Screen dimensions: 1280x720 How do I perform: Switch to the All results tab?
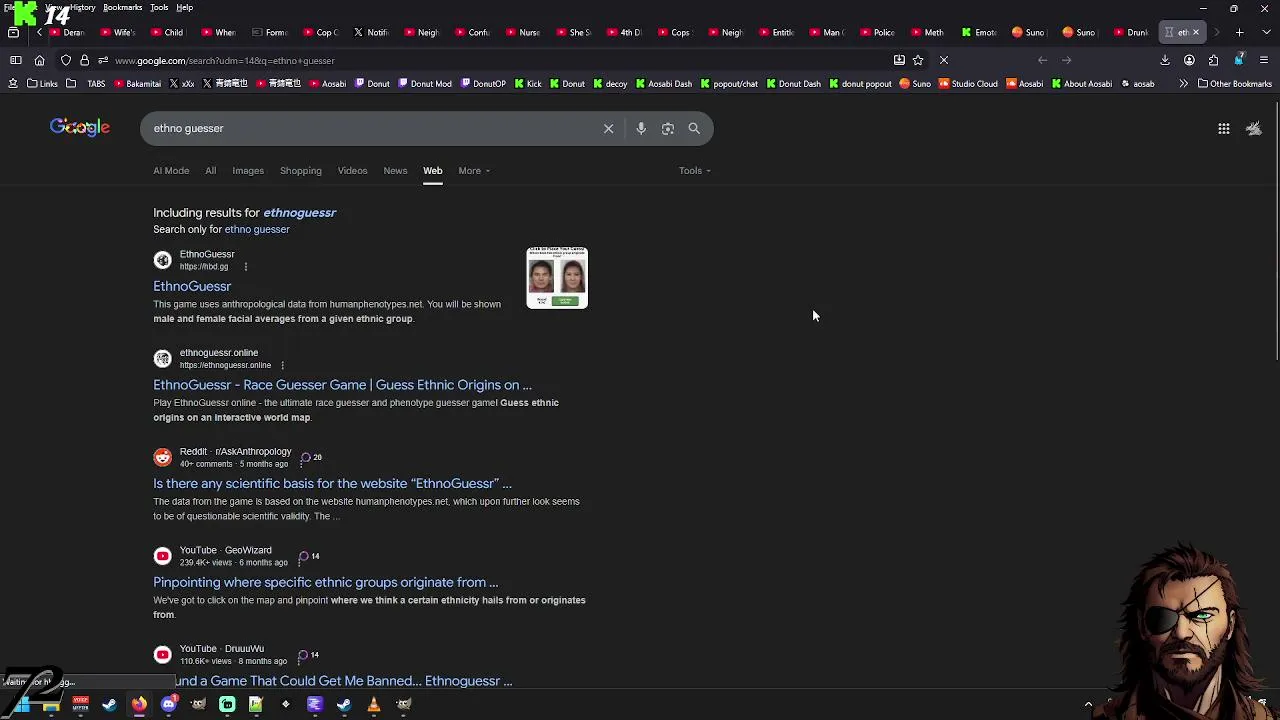click(210, 171)
